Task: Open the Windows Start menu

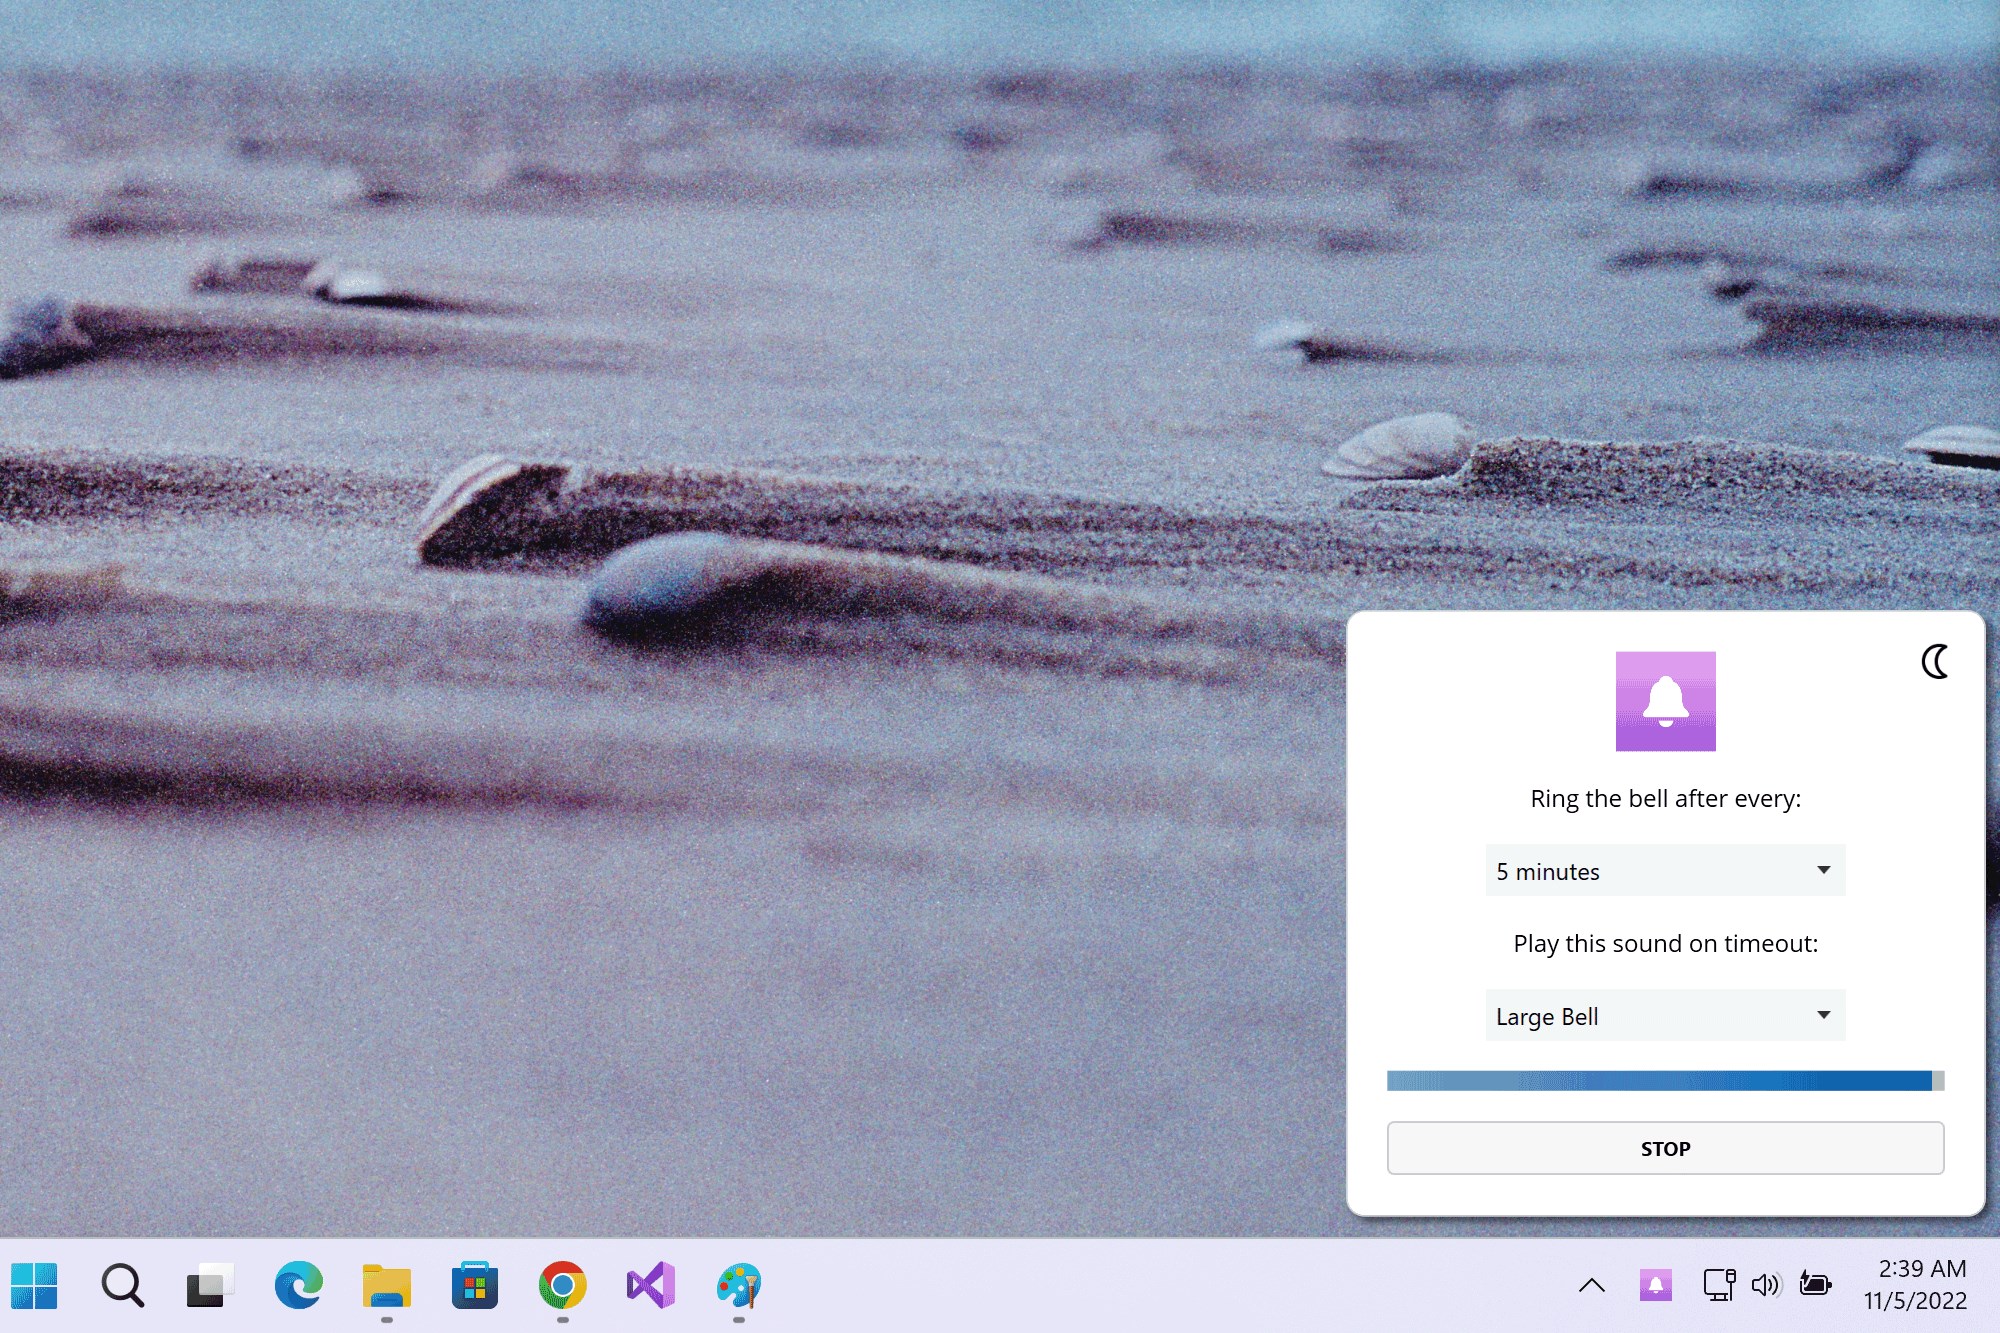Action: point(34,1285)
